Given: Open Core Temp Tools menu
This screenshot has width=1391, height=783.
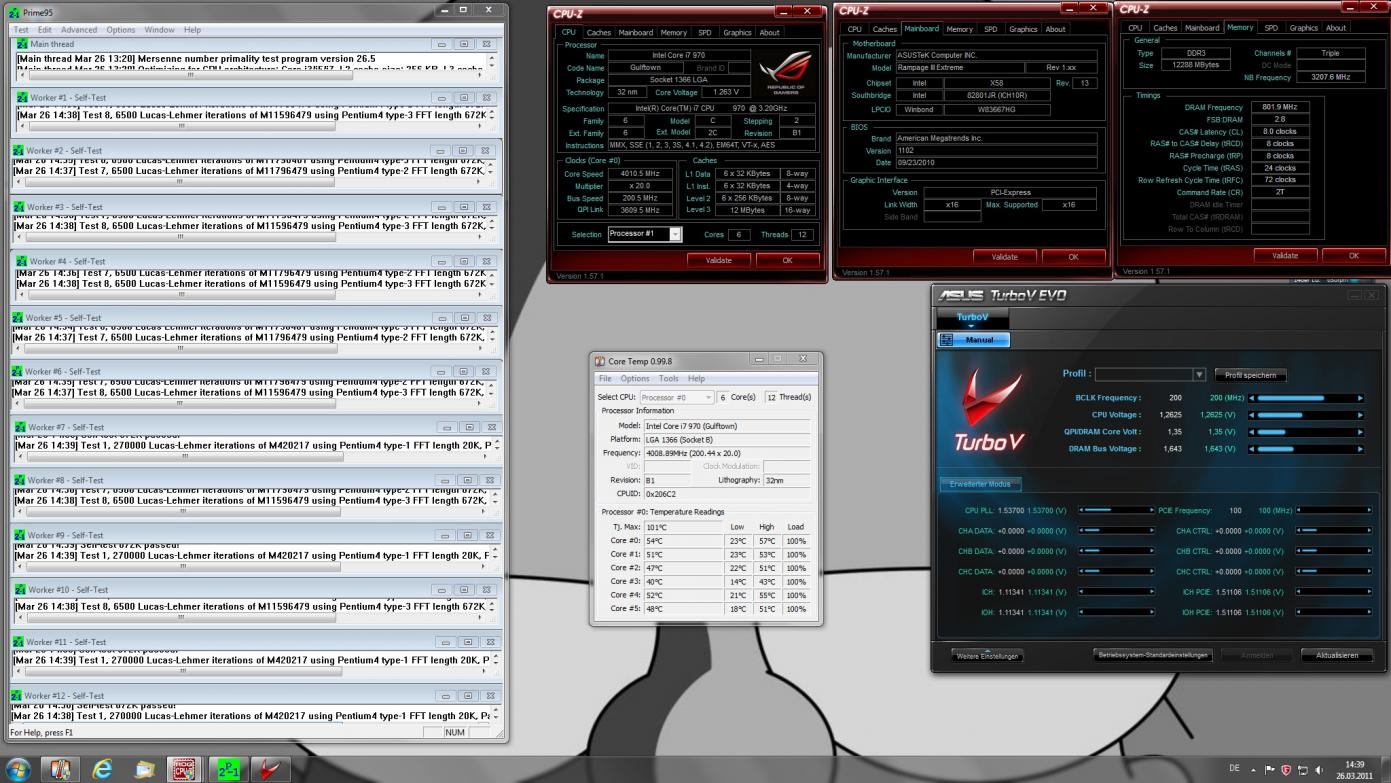Looking at the screenshot, I should coord(668,379).
